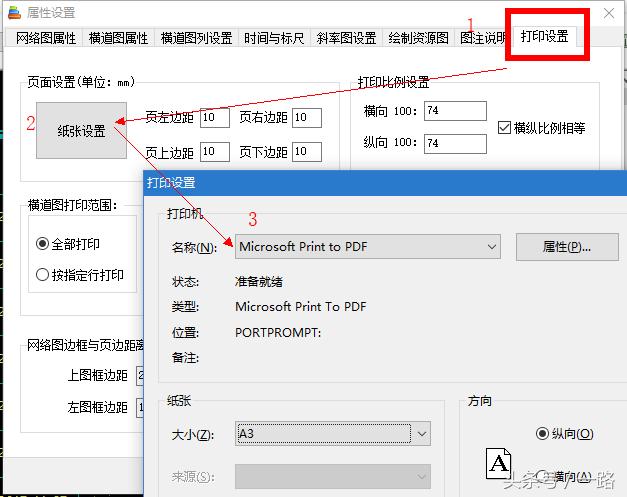Image resolution: width=627 pixels, height=497 pixels.
Task: Click the PORTPROMPT: location text
Action: point(278,332)
